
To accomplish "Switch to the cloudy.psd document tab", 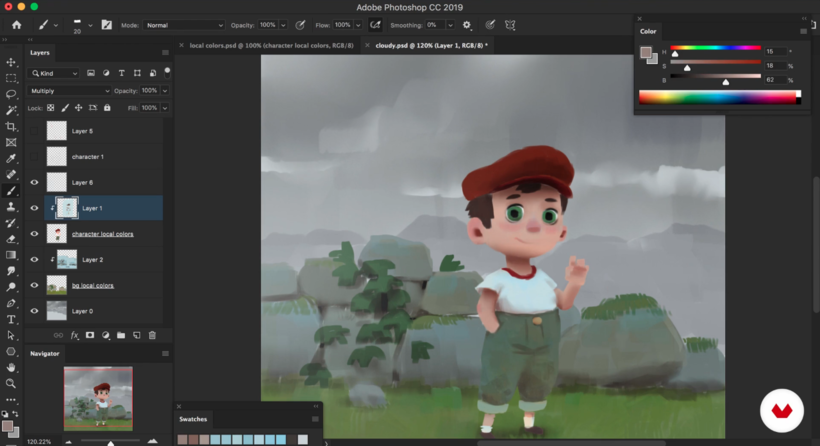I will [431, 45].
